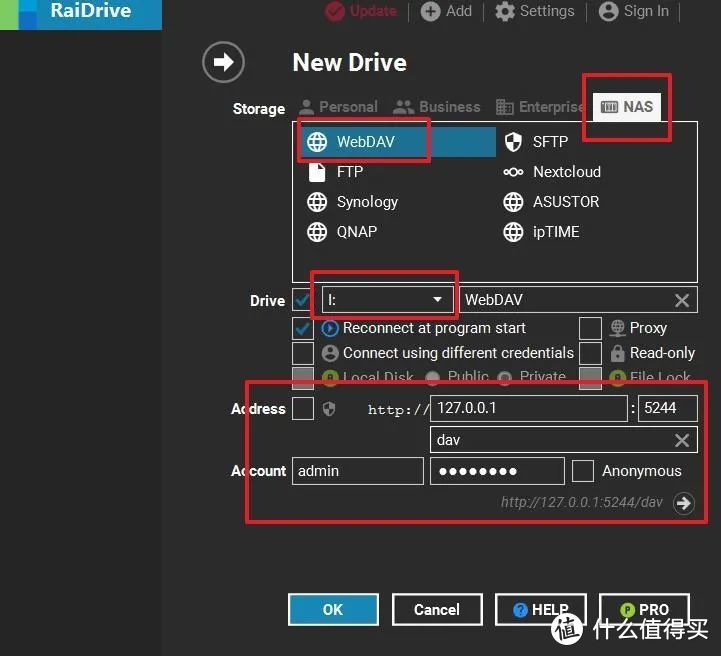This screenshot has height=656, width=721.
Task: Switch to the Business storage tab
Action: (437, 107)
